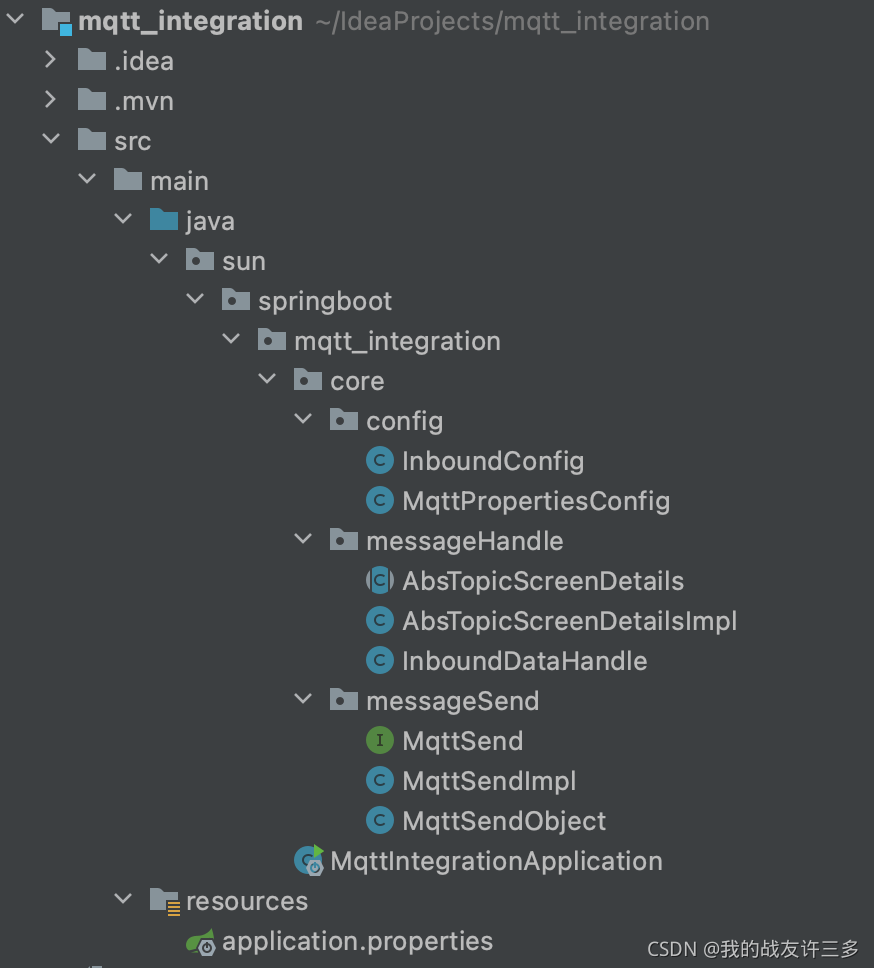Screen dimensions: 874x968
Task: Open the InboundConfig class icon
Action: pyautogui.click(x=380, y=460)
